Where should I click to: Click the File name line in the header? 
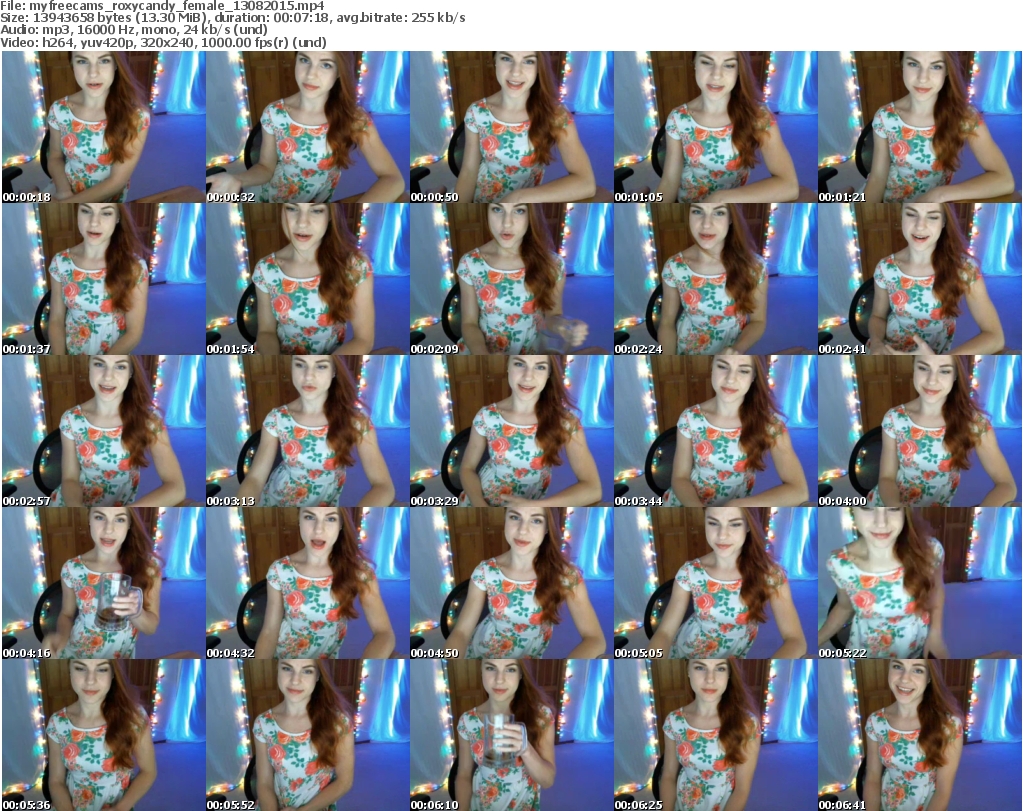(x=162, y=6)
